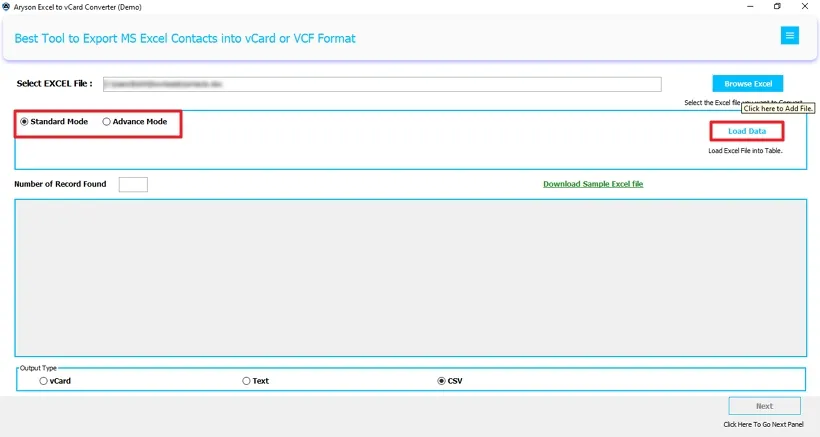This screenshot has height=437, width=820.
Task: Minimize the Aryson converter window
Action: (750, 7)
